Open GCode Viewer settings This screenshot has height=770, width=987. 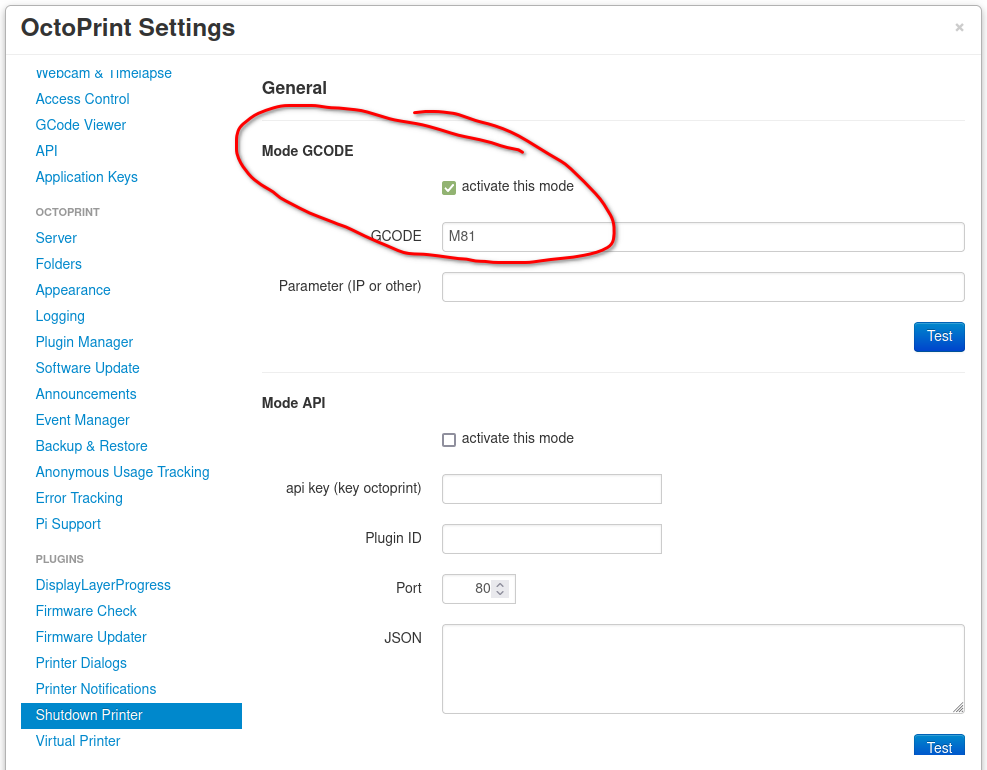coord(81,125)
